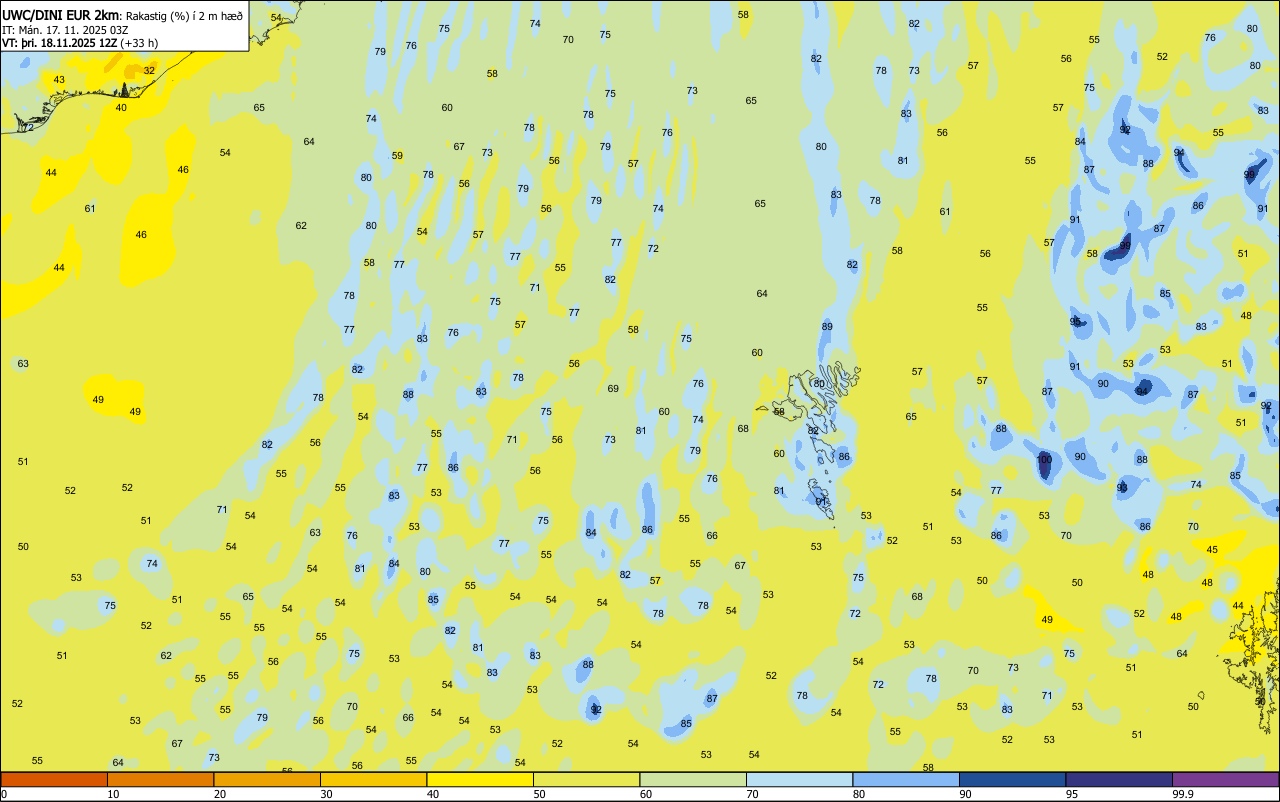
Task: Click the purple legend swatch above 99.9
Action: coord(1225,779)
